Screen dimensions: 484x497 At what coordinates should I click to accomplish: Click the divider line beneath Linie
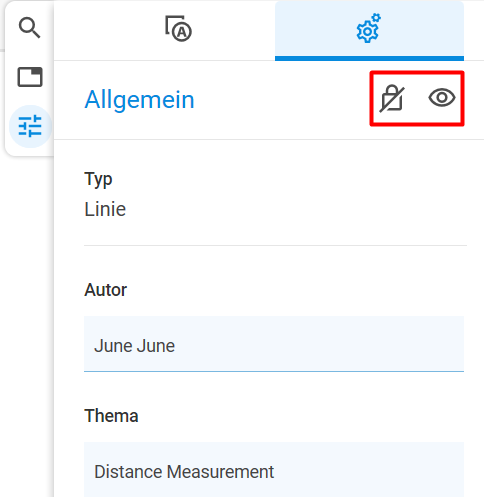point(275,245)
